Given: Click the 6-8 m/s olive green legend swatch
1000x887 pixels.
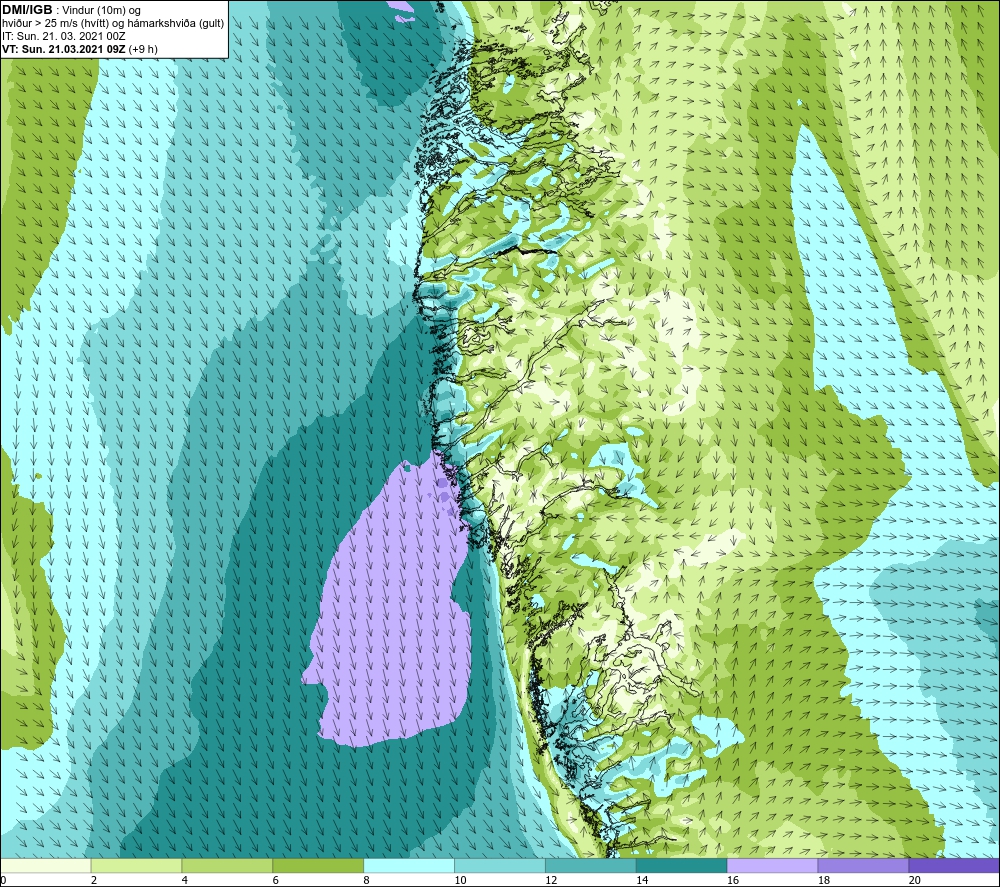Looking at the screenshot, I should click(318, 865).
